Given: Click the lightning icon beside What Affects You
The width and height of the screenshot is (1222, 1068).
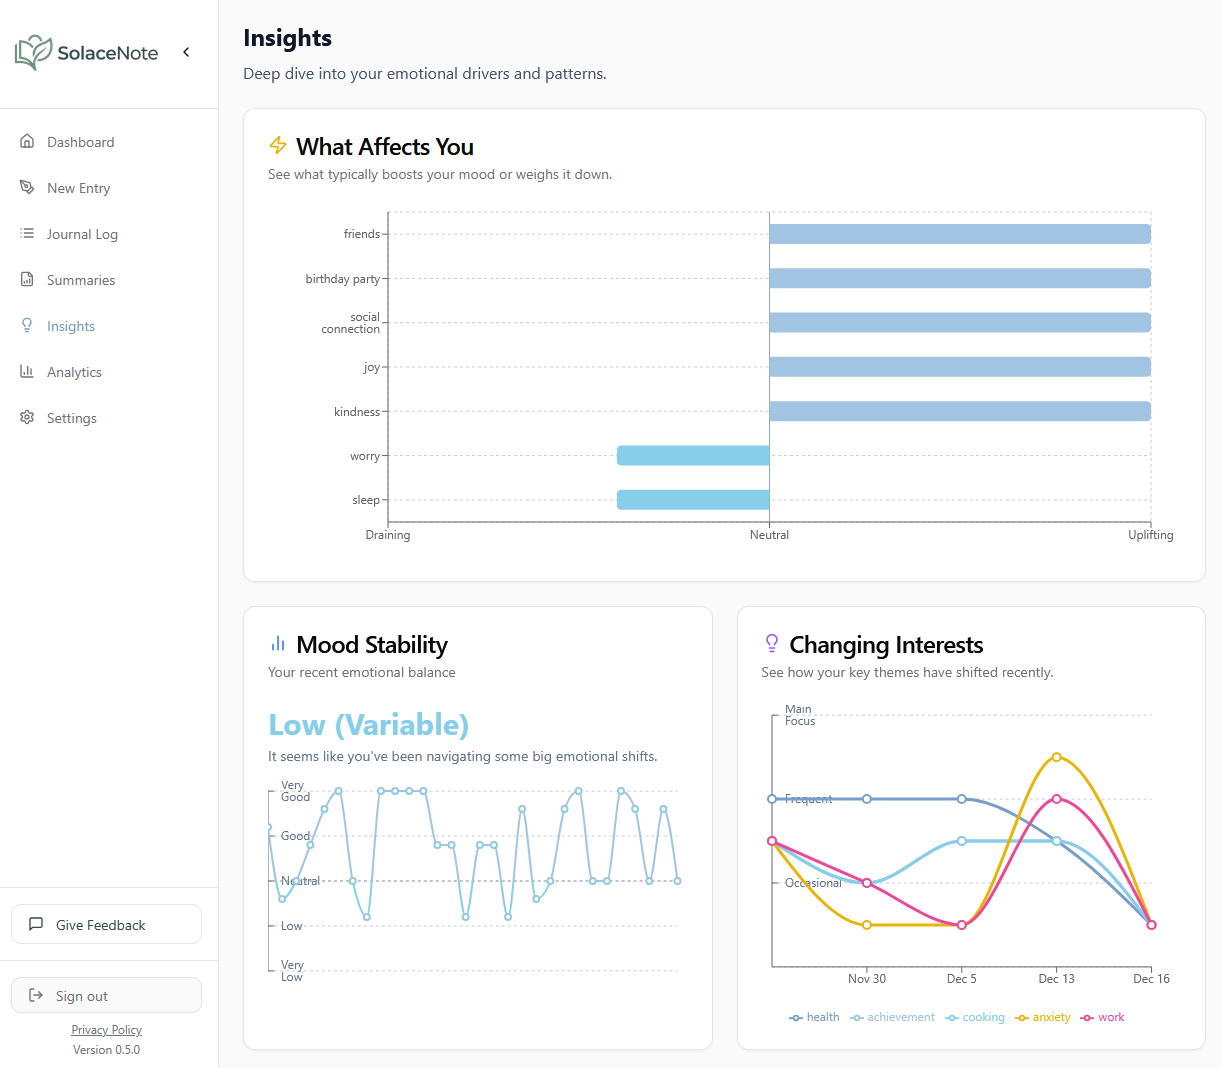Looking at the screenshot, I should pos(277,145).
